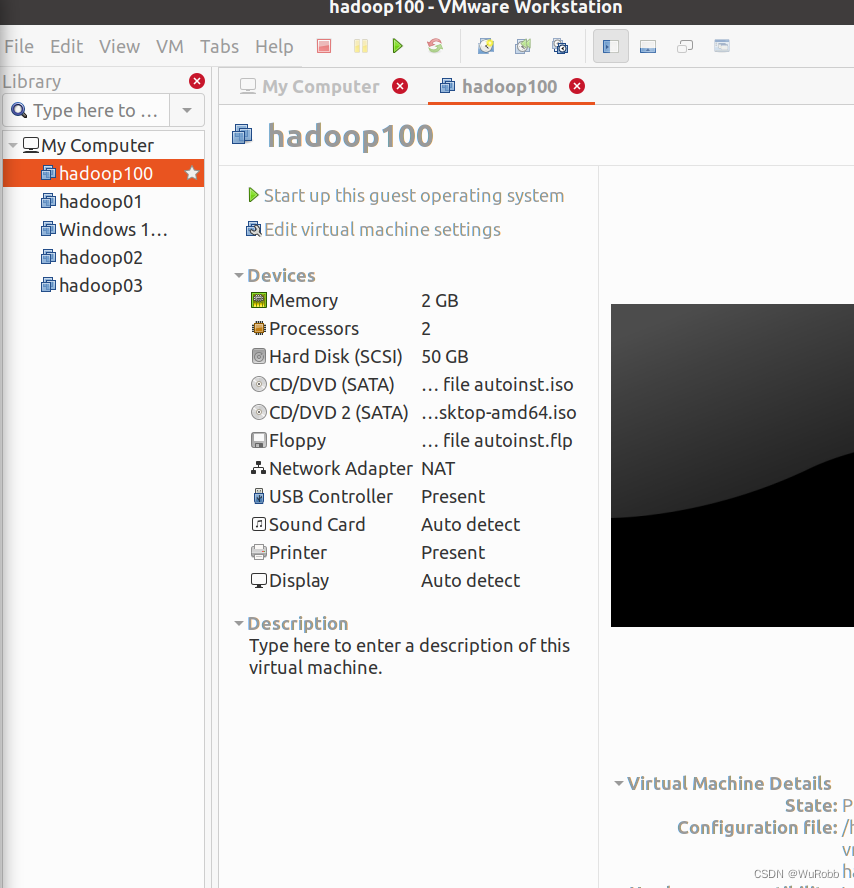
Task: Open the Edit menu
Action: tap(66, 46)
